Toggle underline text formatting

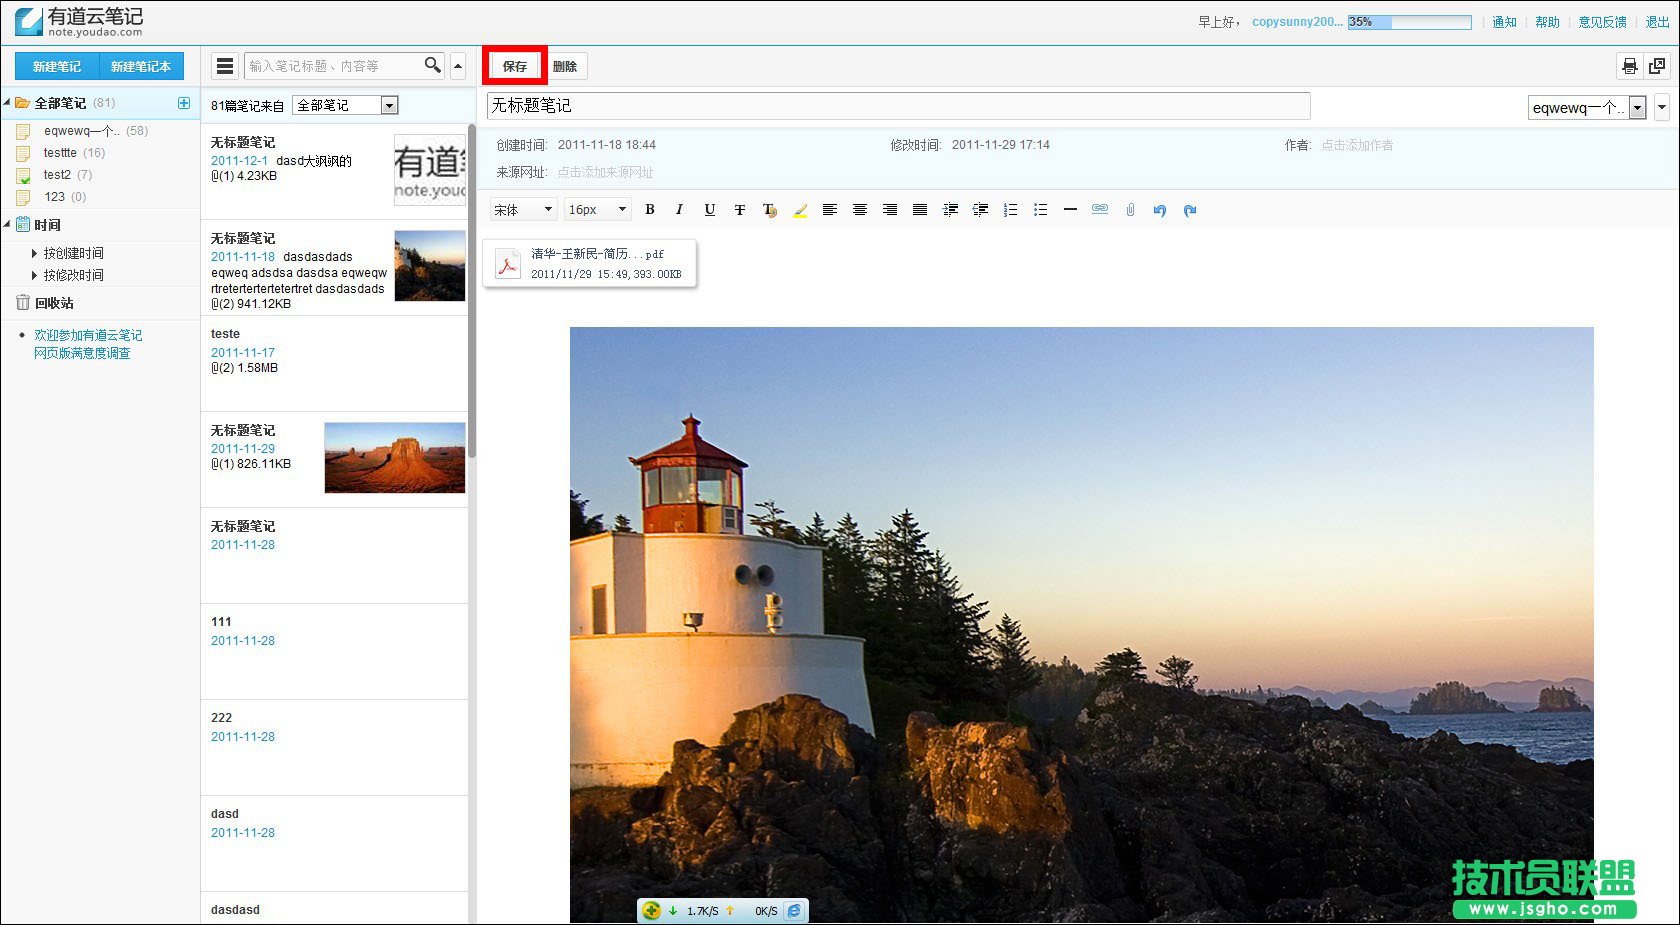click(x=710, y=210)
